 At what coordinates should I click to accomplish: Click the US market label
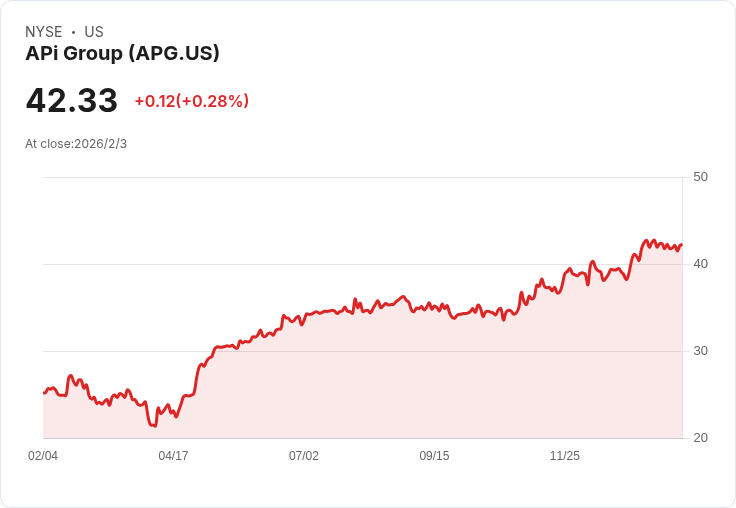94,32
